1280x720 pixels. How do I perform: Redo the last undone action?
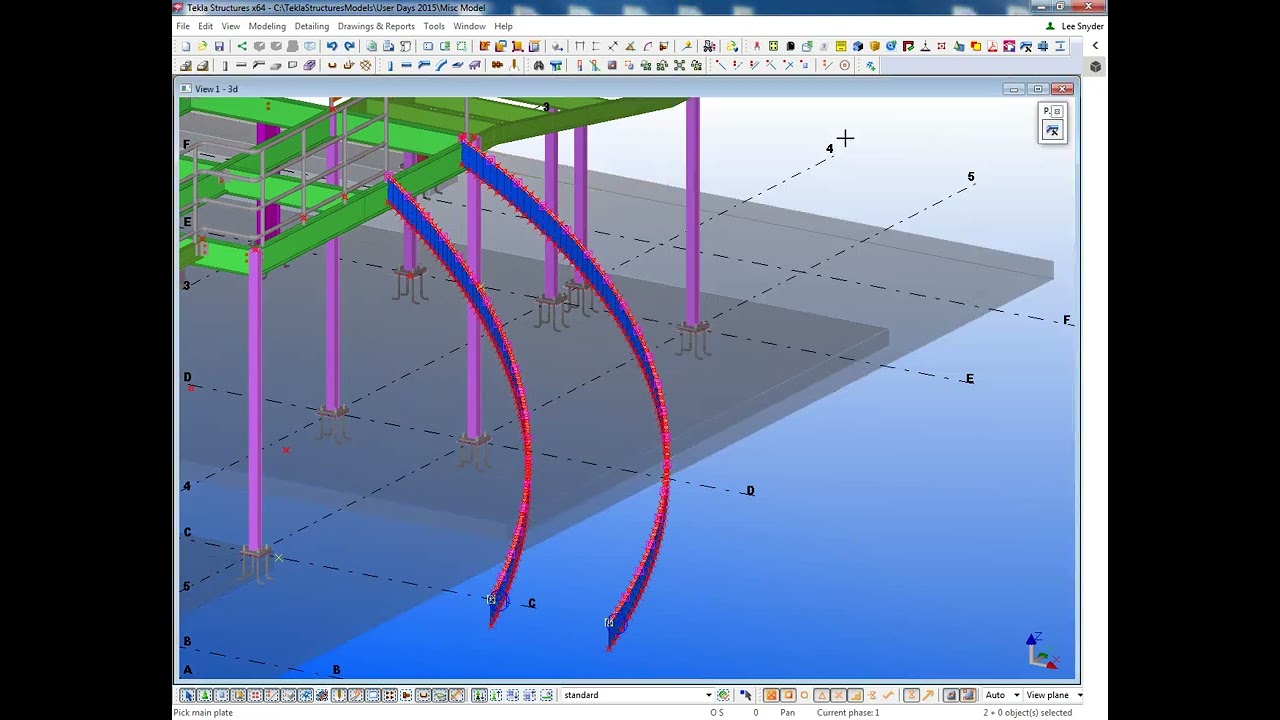coord(349,46)
